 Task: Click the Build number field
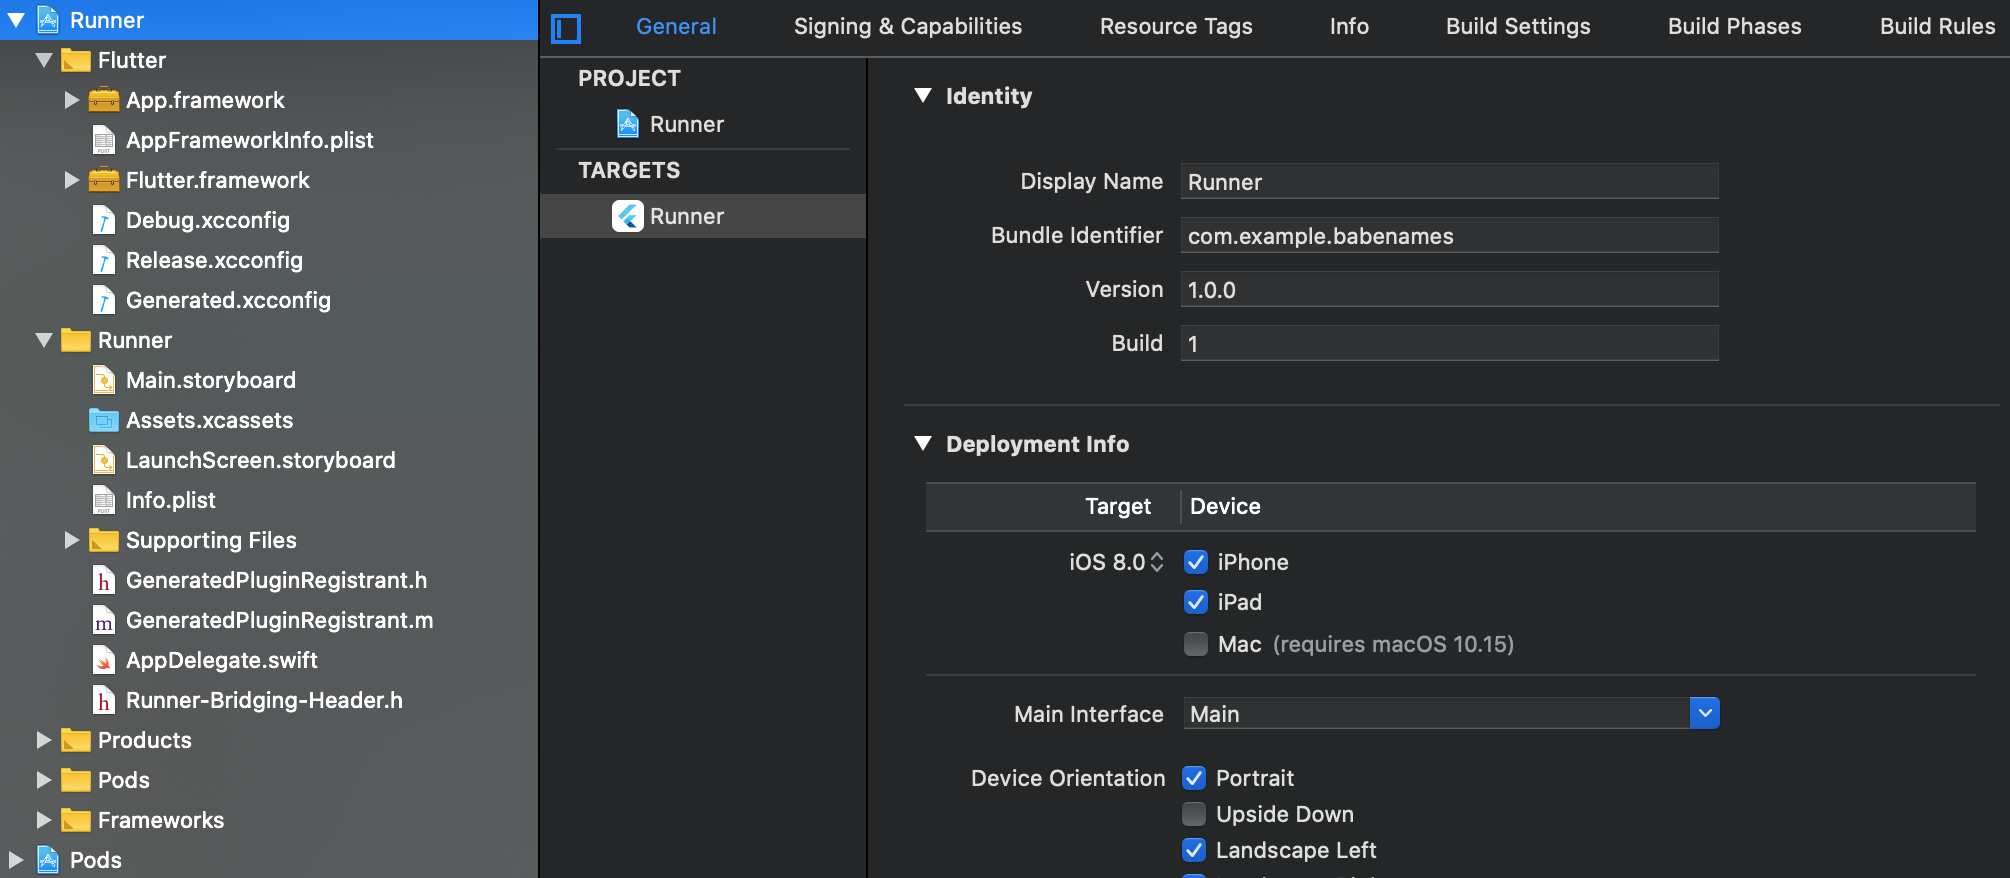click(1450, 344)
